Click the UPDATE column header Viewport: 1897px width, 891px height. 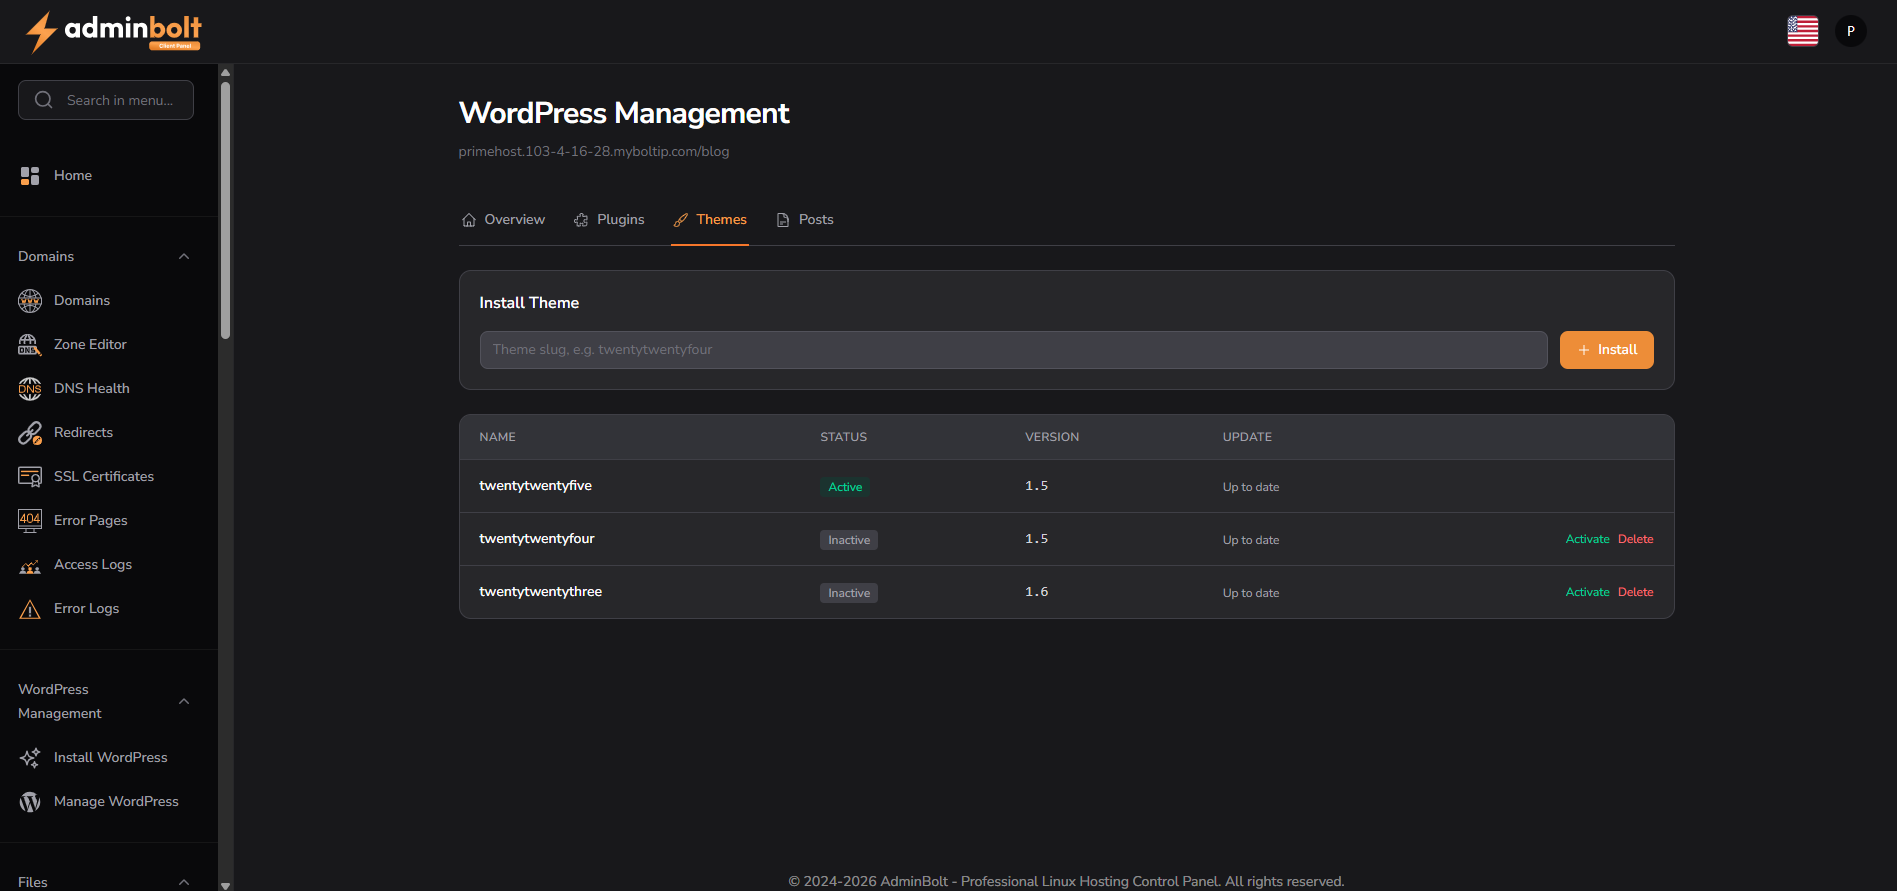click(1247, 437)
